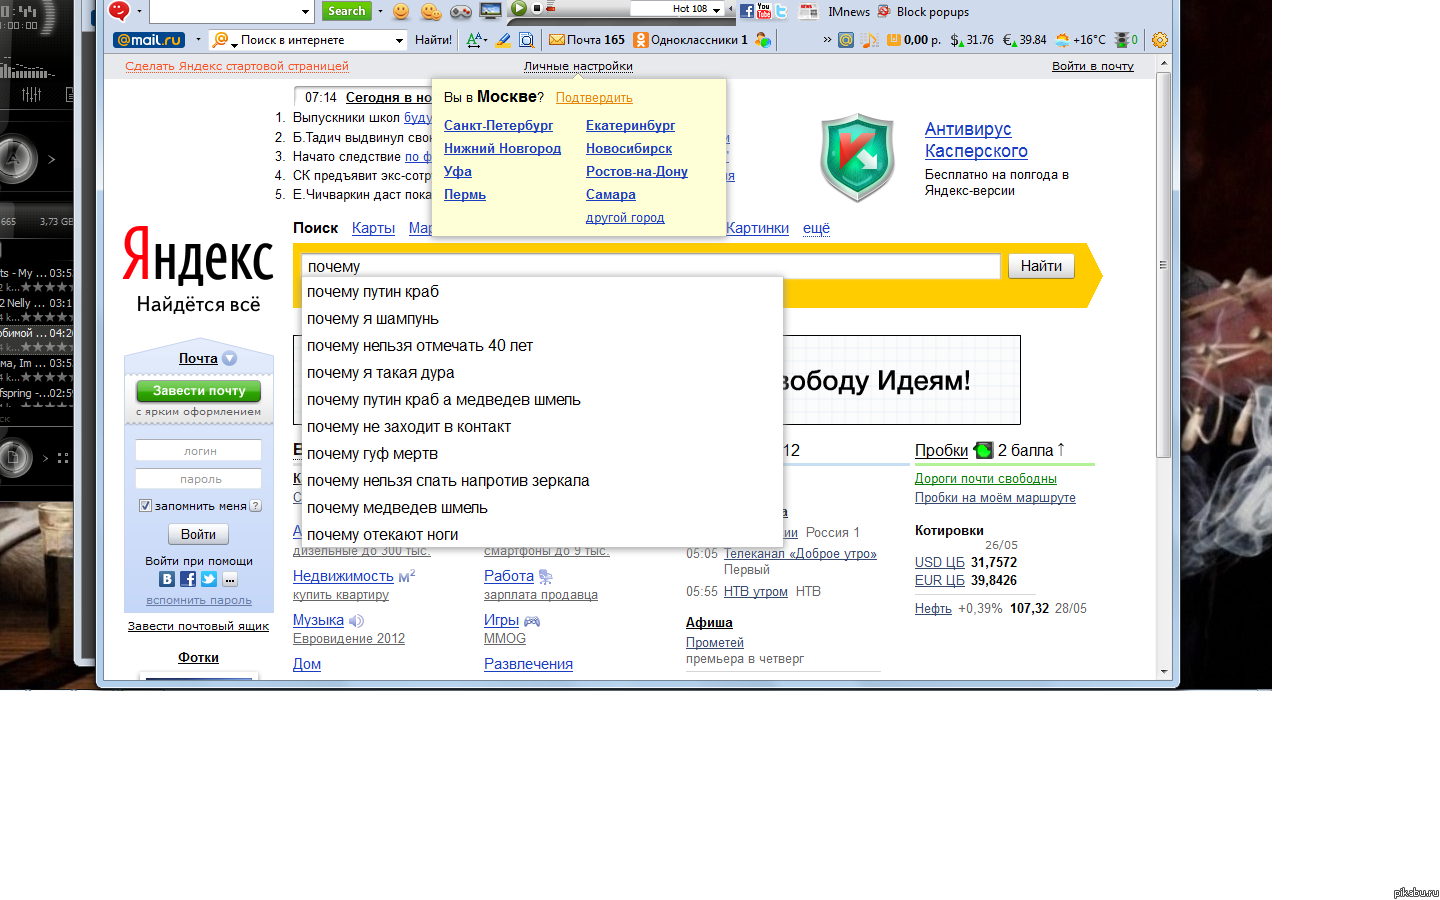Open the Hot 108 radio station dropdown

[x=717, y=10]
